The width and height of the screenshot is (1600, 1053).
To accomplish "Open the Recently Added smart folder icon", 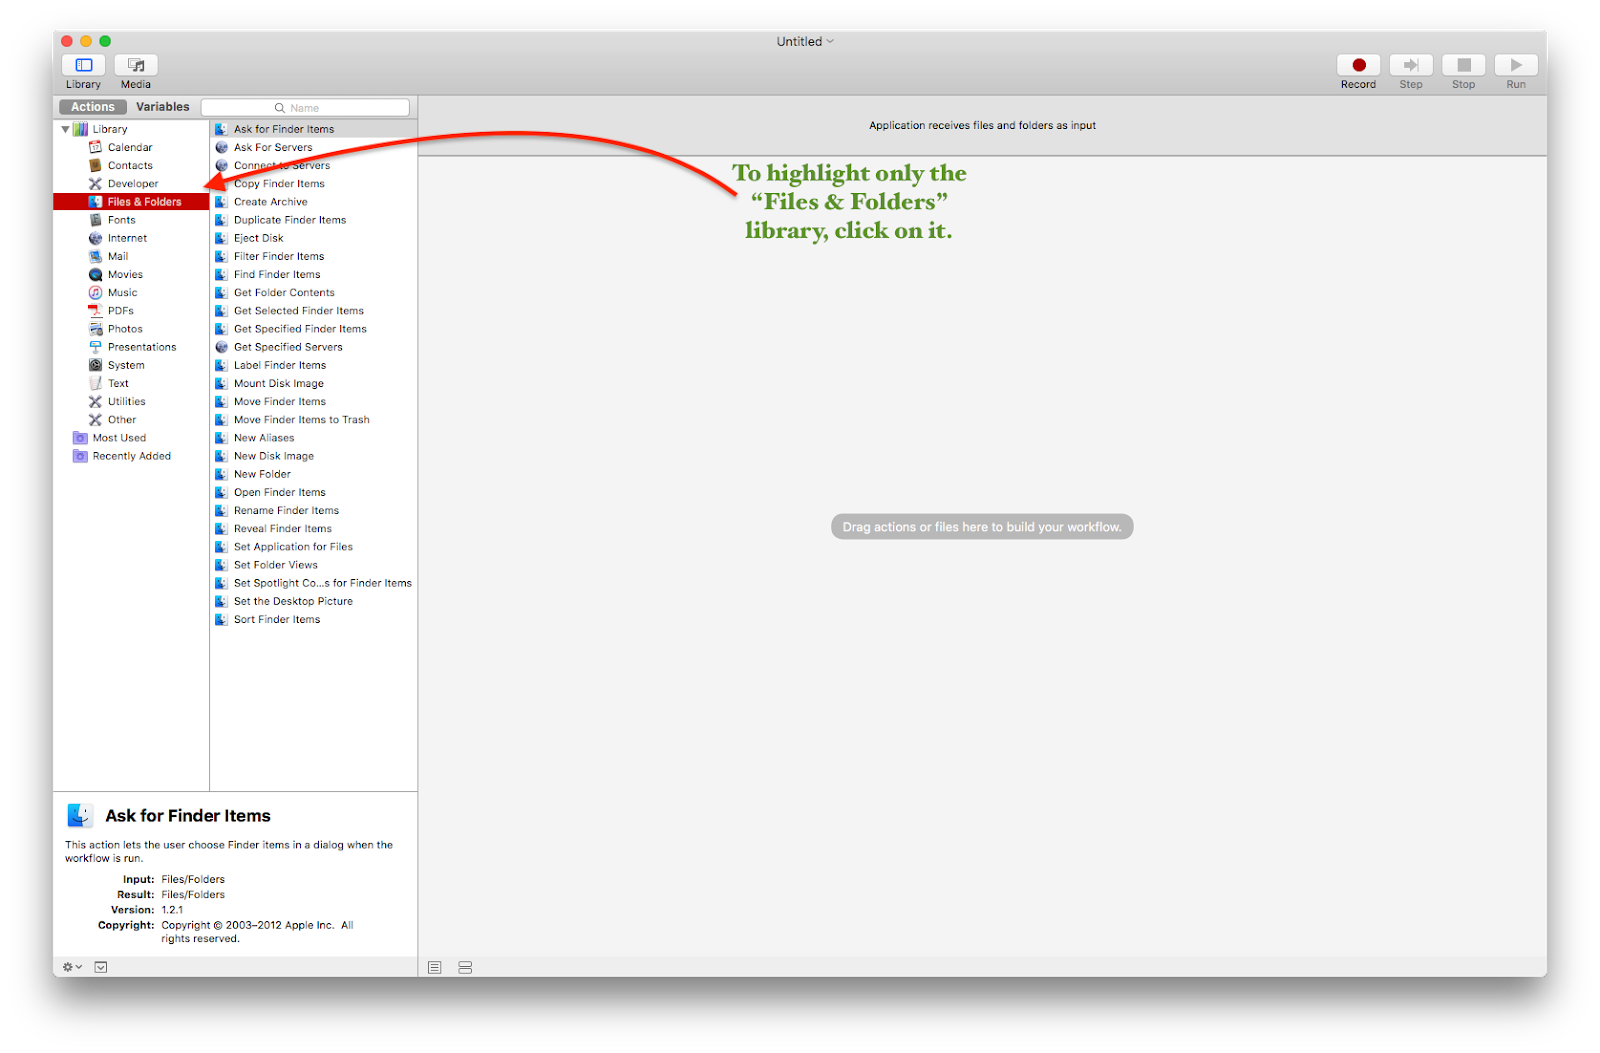I will 80,456.
